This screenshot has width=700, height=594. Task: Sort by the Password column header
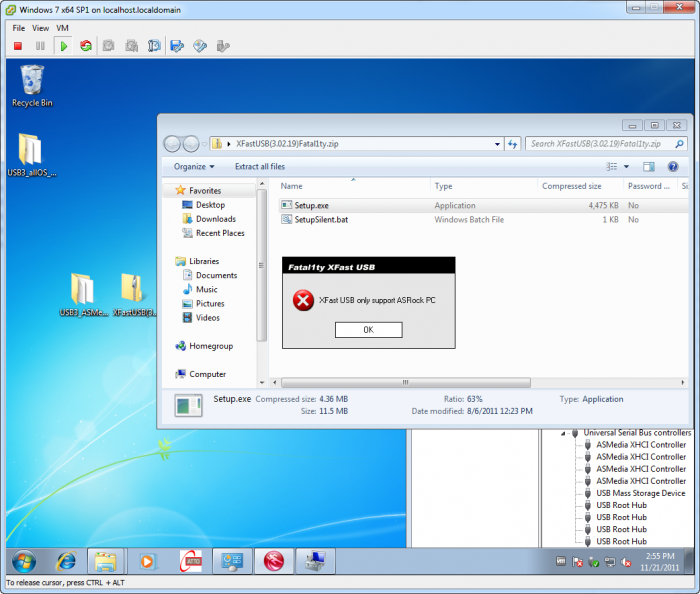click(650, 186)
